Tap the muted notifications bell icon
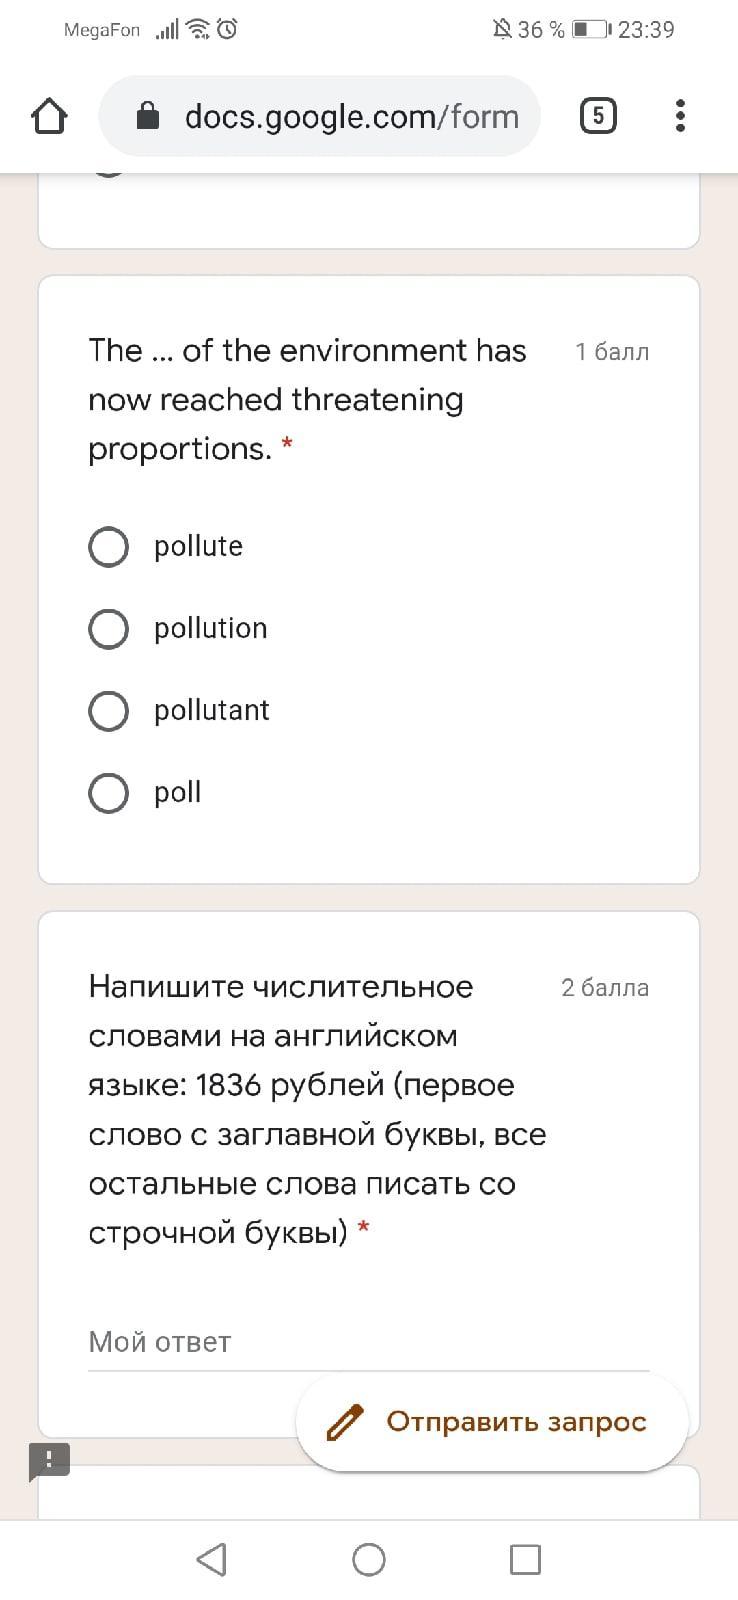 pyautogui.click(x=502, y=30)
